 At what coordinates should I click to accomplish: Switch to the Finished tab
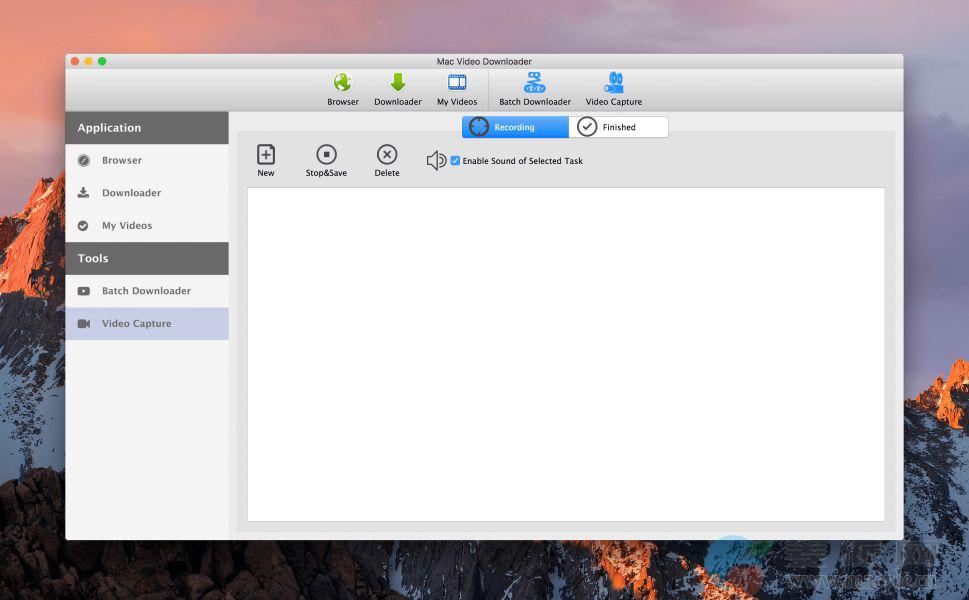618,127
